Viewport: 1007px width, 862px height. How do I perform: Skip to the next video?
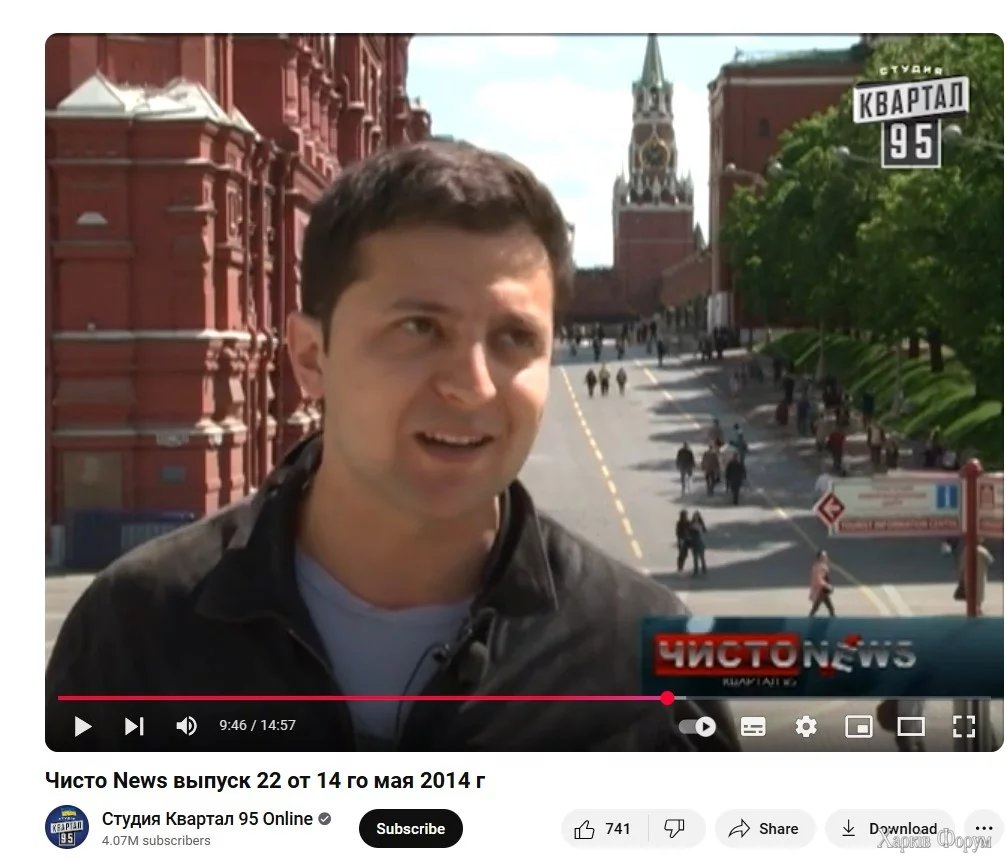(134, 726)
